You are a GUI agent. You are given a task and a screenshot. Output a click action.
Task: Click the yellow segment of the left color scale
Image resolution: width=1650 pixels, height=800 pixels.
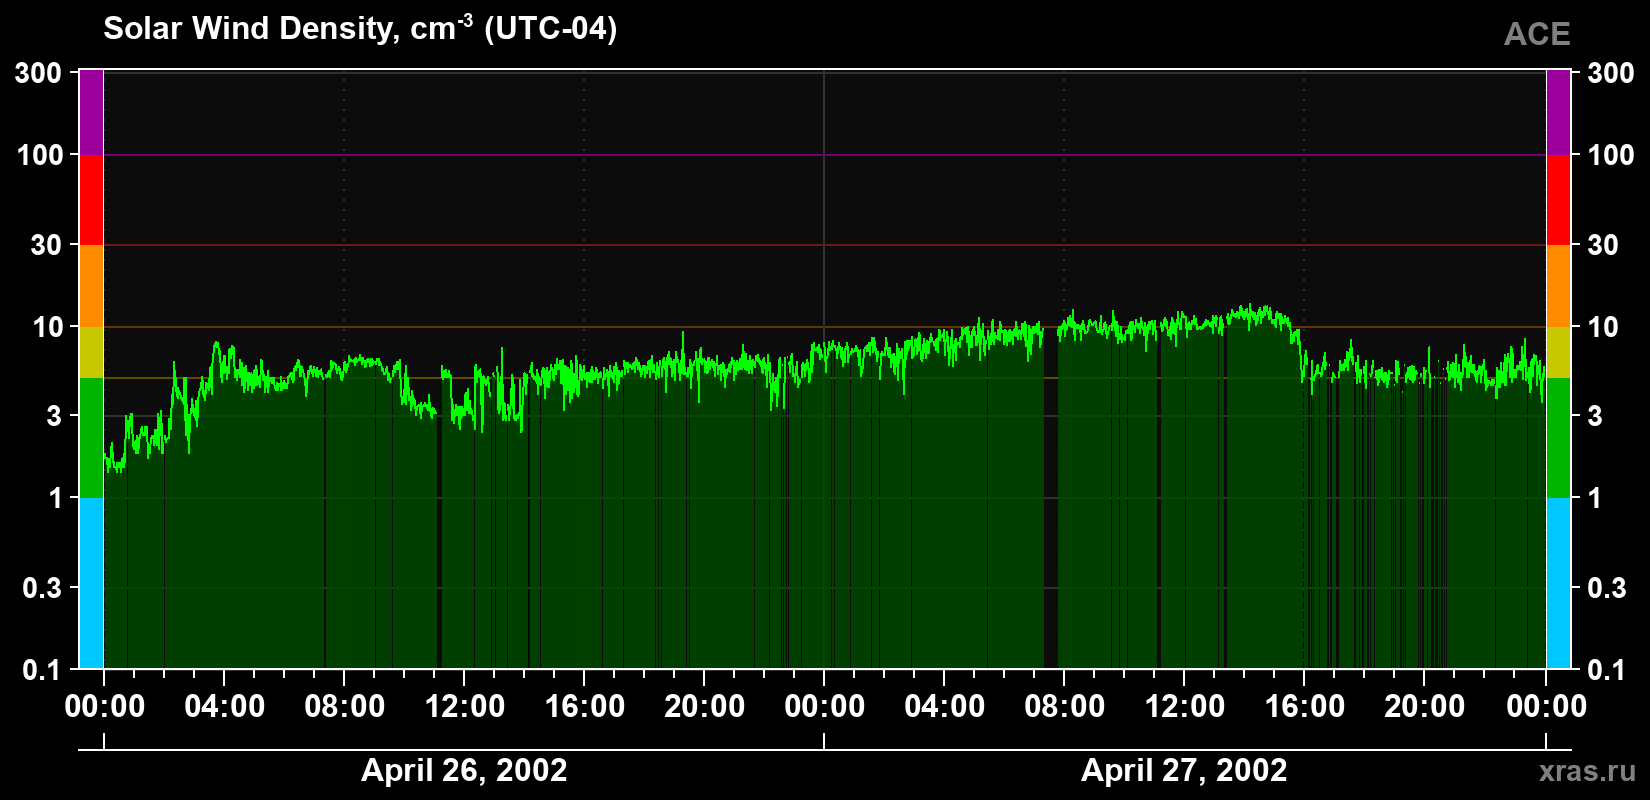91,352
